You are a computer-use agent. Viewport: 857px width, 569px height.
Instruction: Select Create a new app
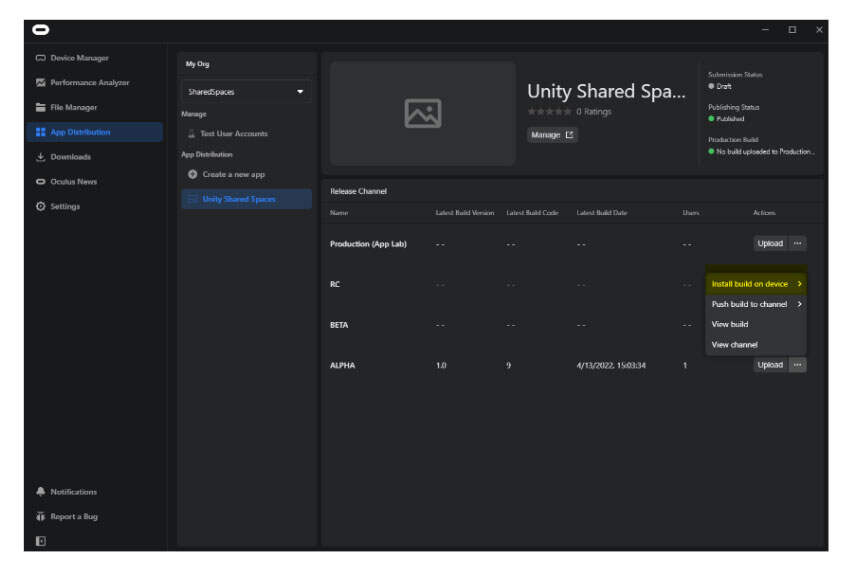point(233,174)
